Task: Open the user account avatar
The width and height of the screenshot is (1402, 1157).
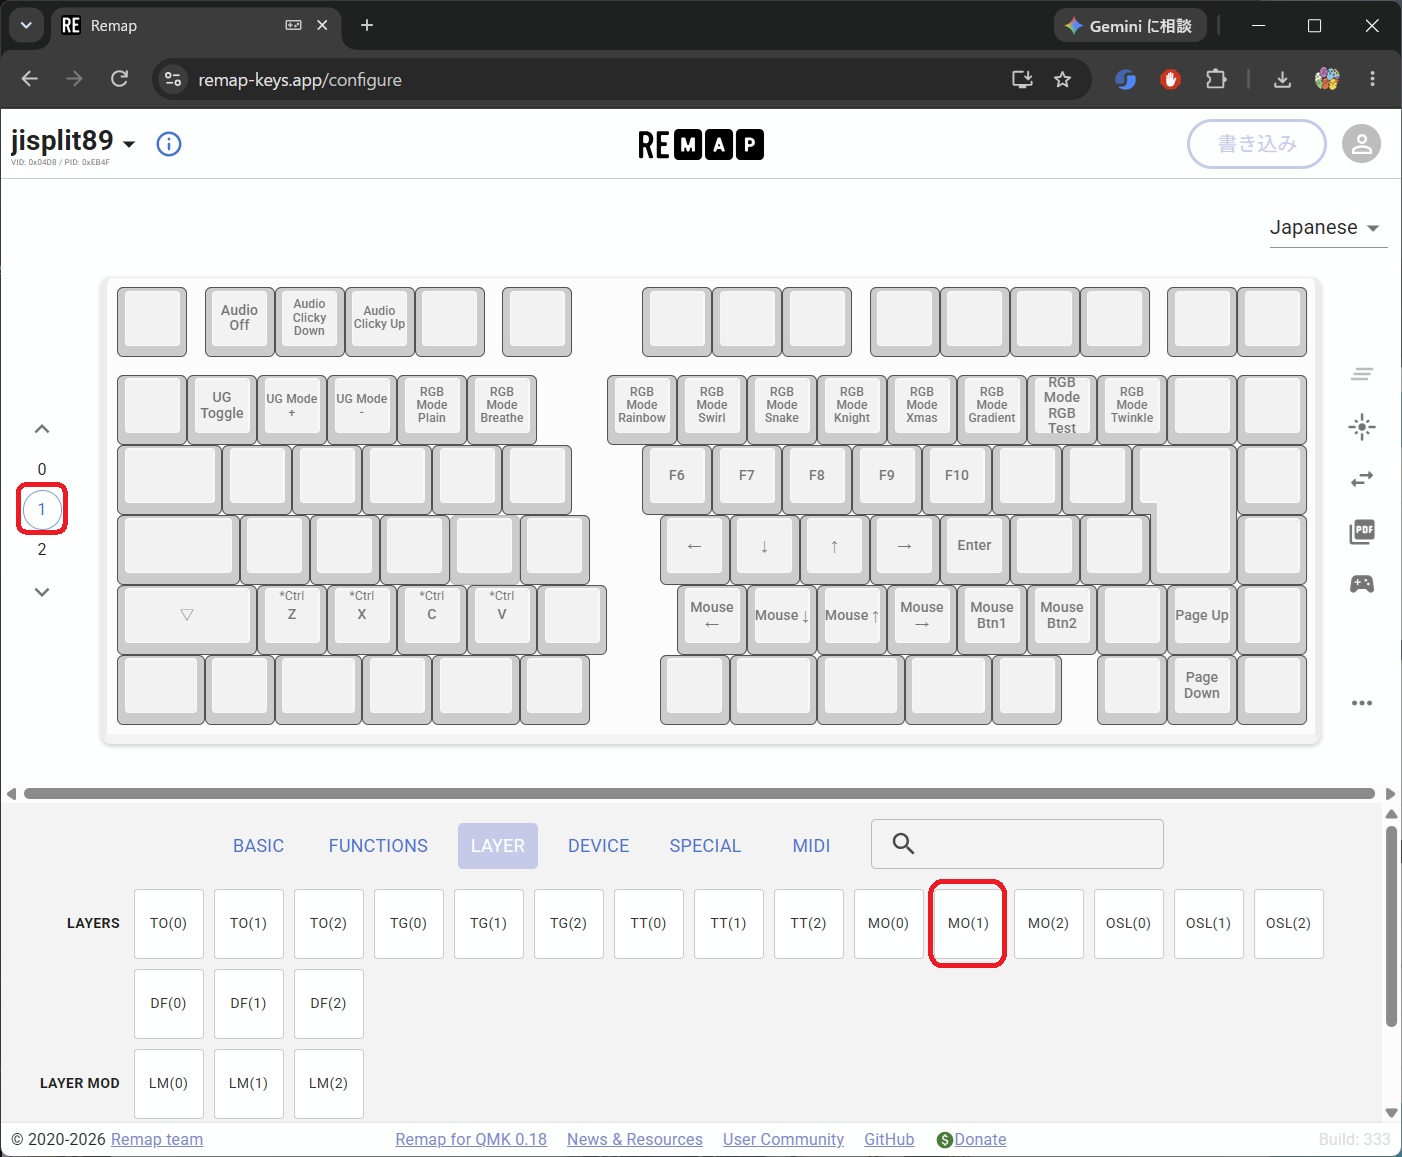Action: [1361, 144]
